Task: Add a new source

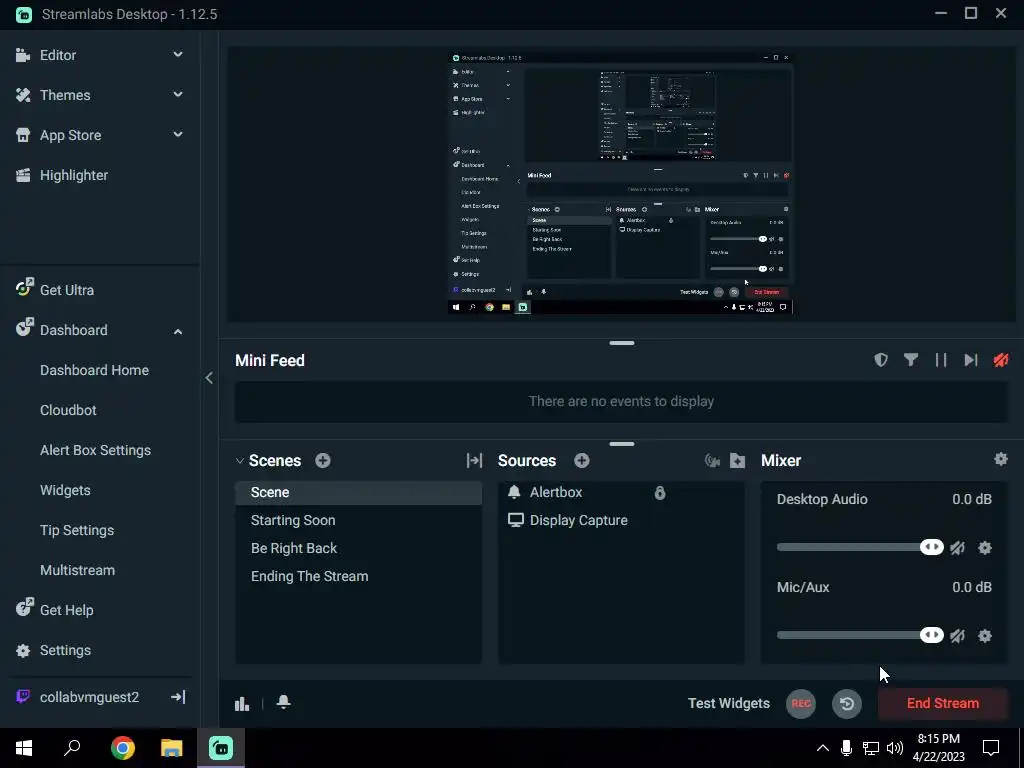Action: (x=582, y=460)
